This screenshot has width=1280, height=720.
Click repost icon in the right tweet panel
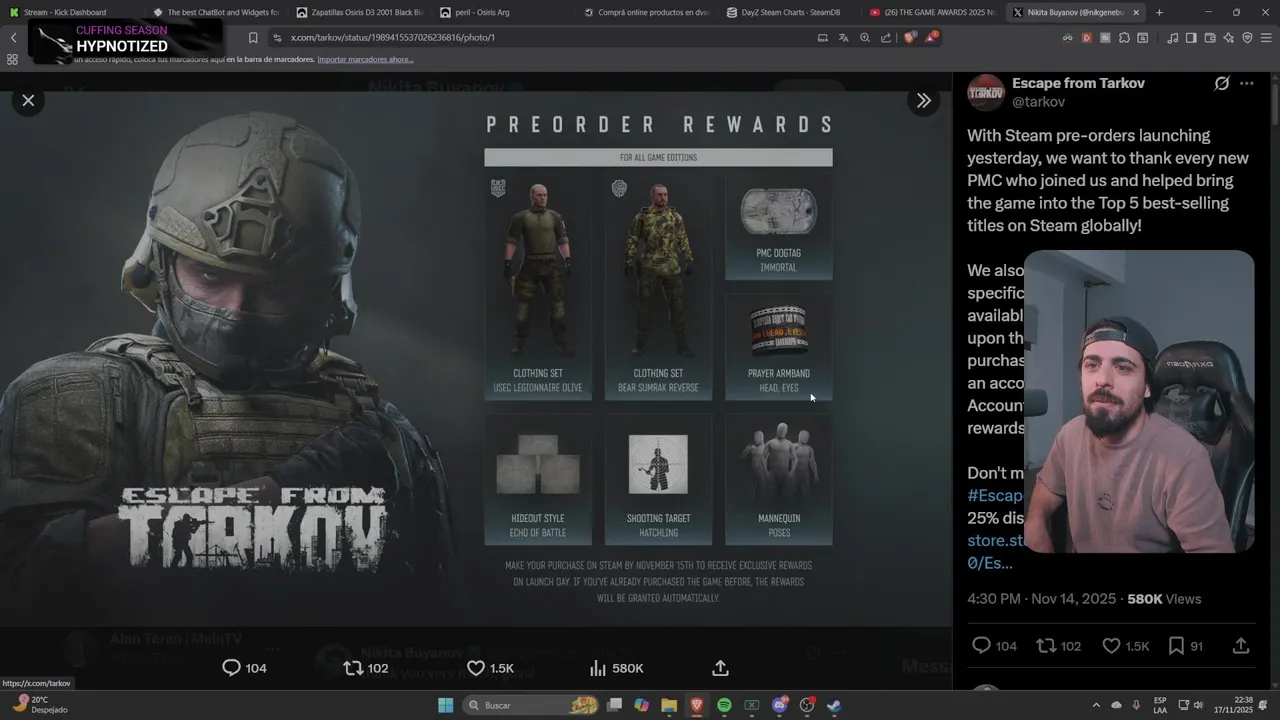1046,646
